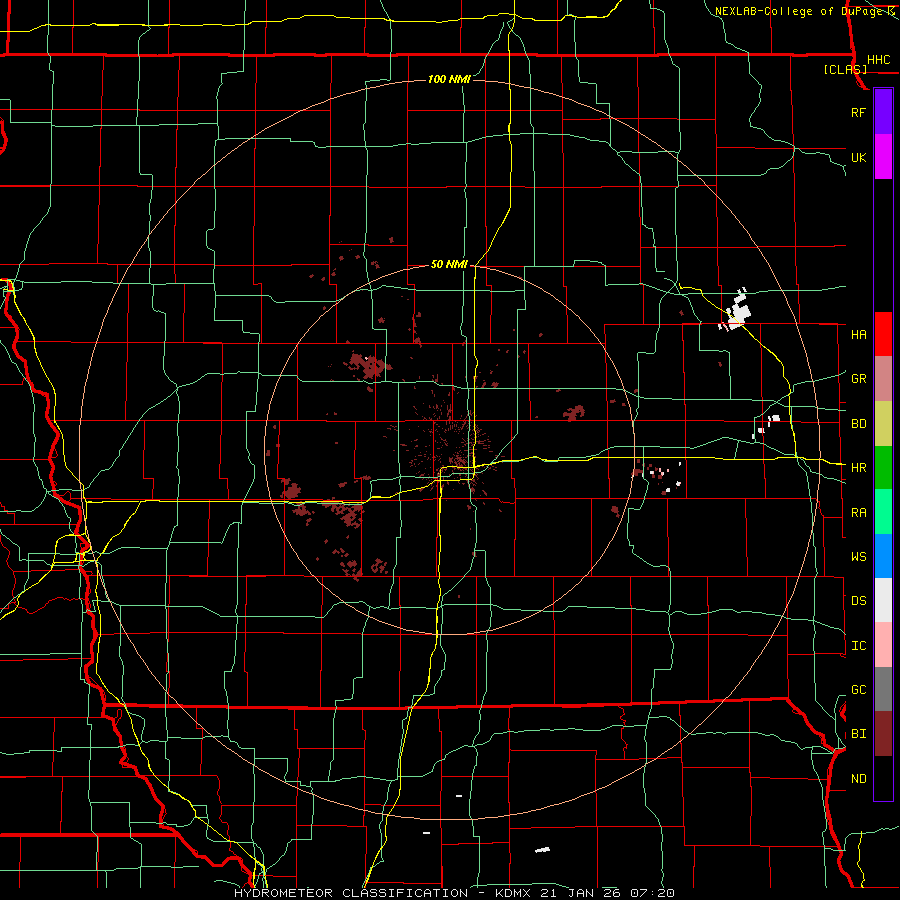Click the GR legend label text
This screenshot has width=900, height=900.
[858, 379]
